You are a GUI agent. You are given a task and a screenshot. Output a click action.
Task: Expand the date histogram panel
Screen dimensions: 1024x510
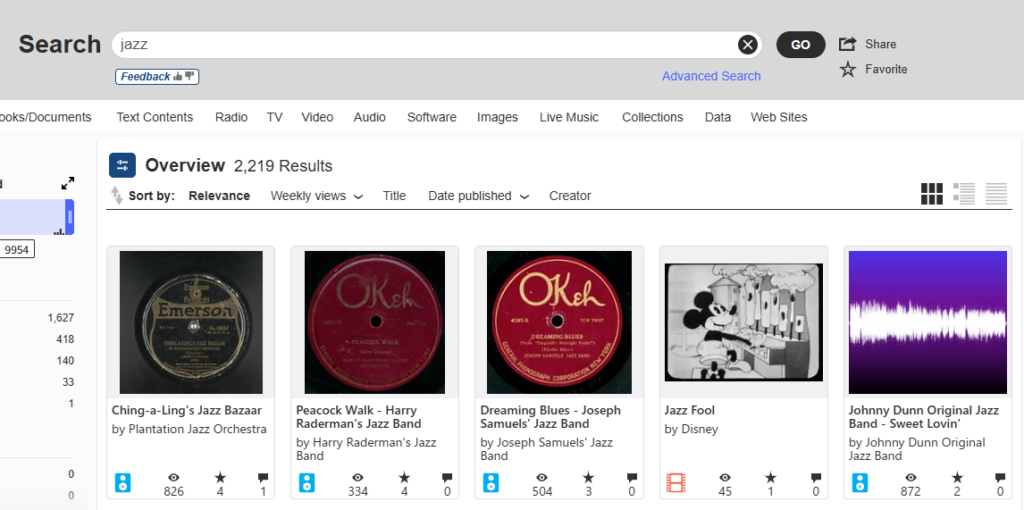[x=68, y=183]
